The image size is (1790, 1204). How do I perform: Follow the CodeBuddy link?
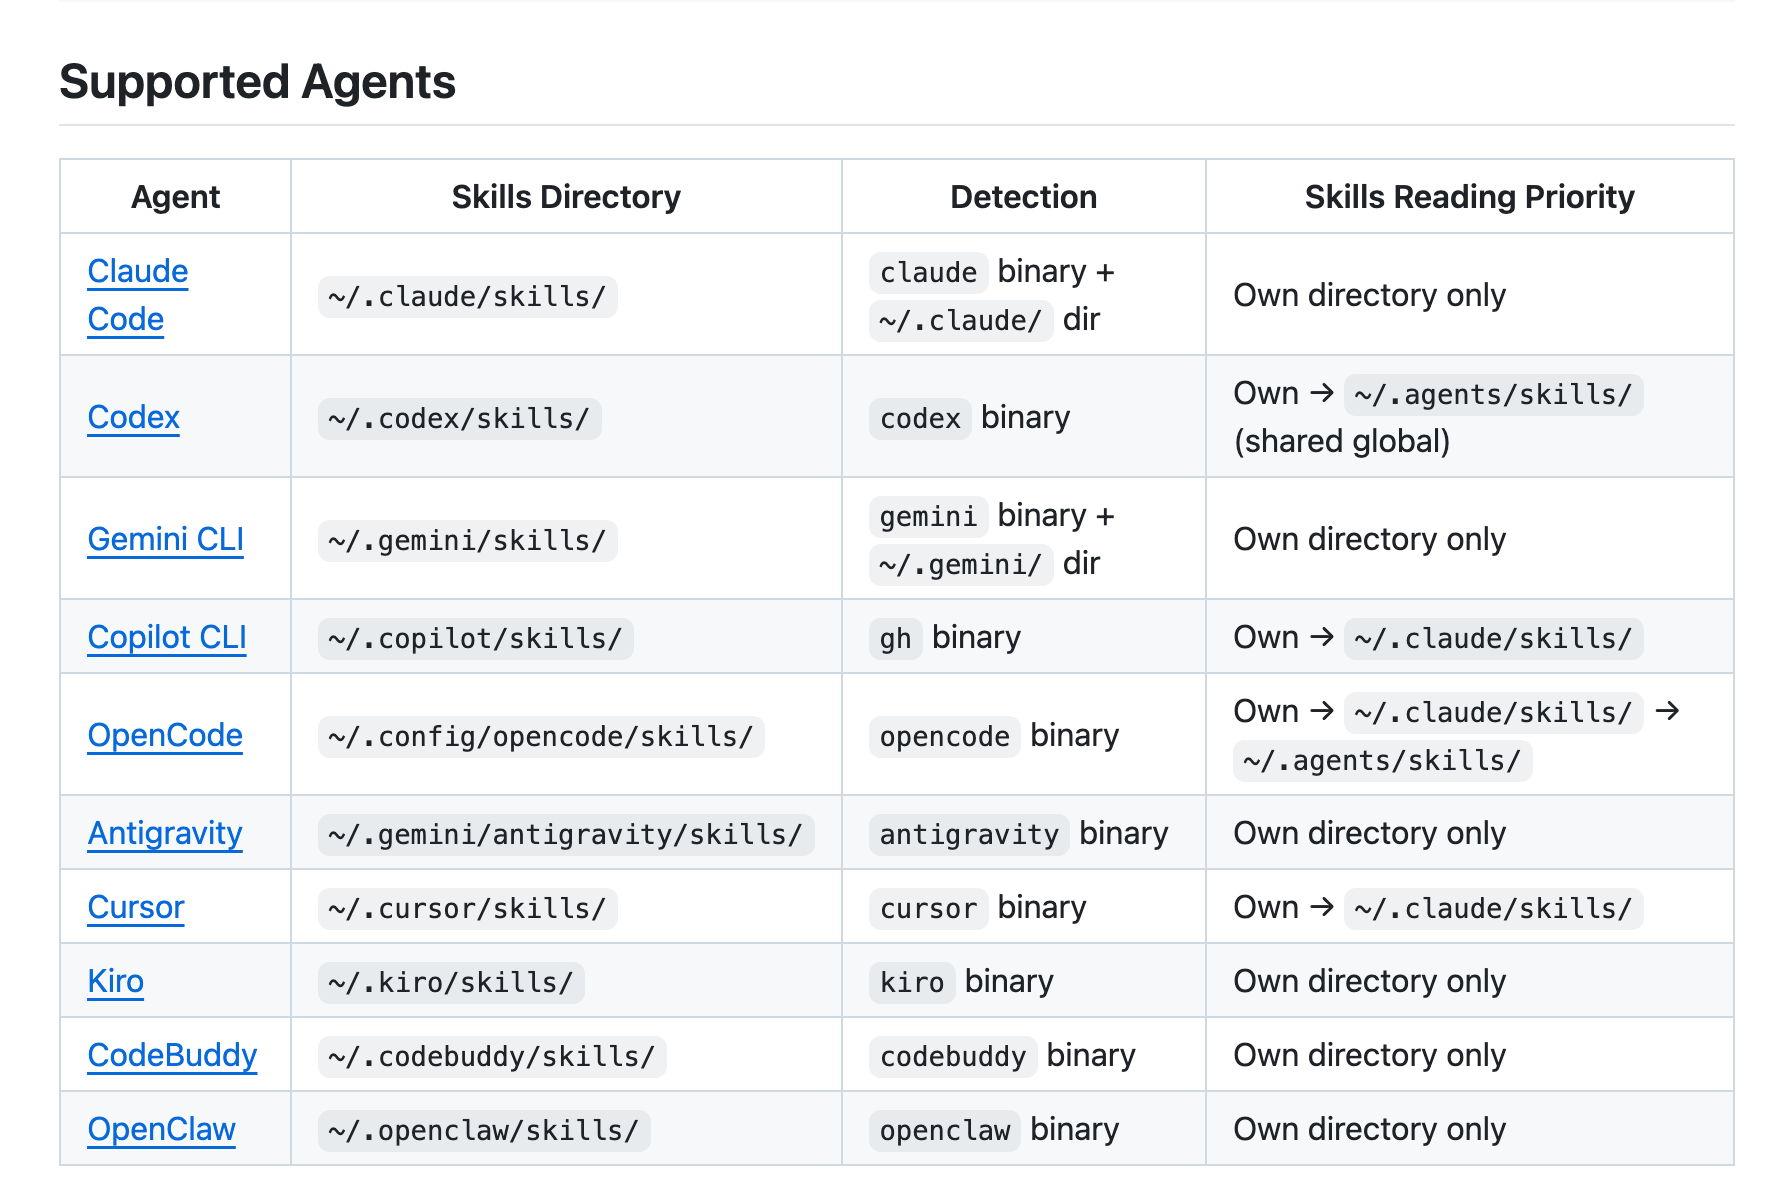coord(172,1056)
